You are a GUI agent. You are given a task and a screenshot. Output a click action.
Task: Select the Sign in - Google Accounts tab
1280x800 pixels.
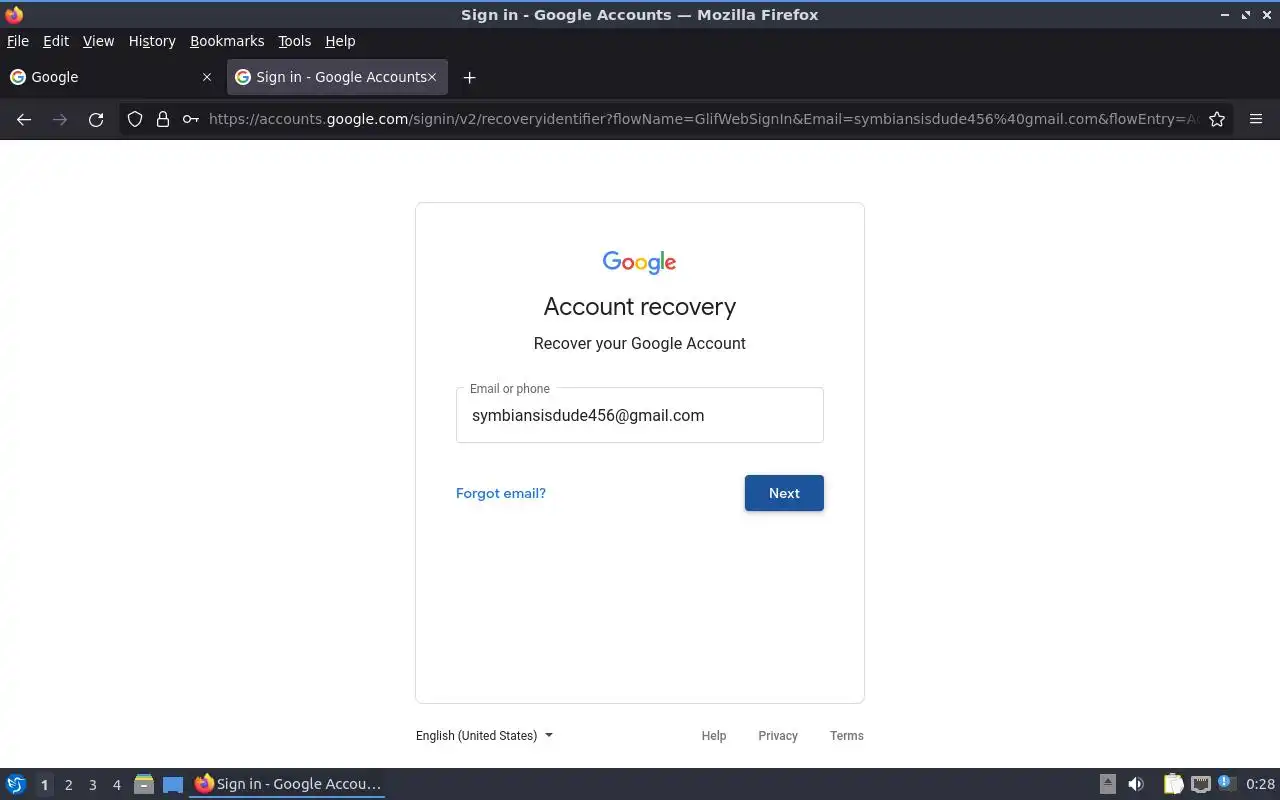tap(337, 77)
